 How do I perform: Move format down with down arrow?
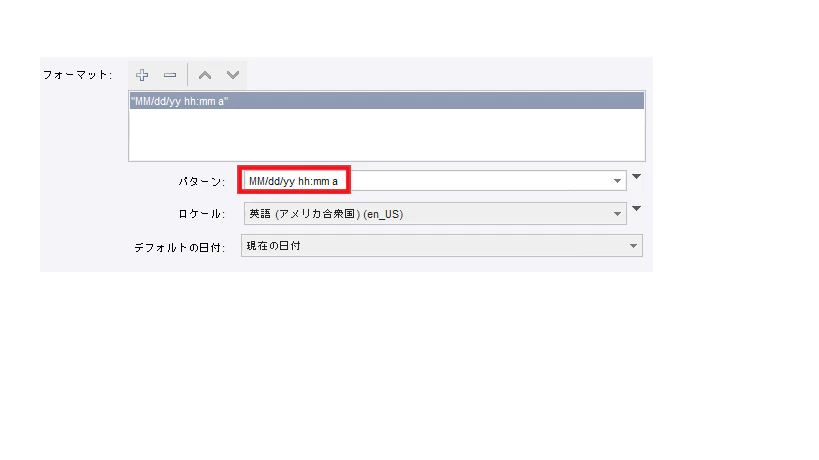tap(233, 75)
